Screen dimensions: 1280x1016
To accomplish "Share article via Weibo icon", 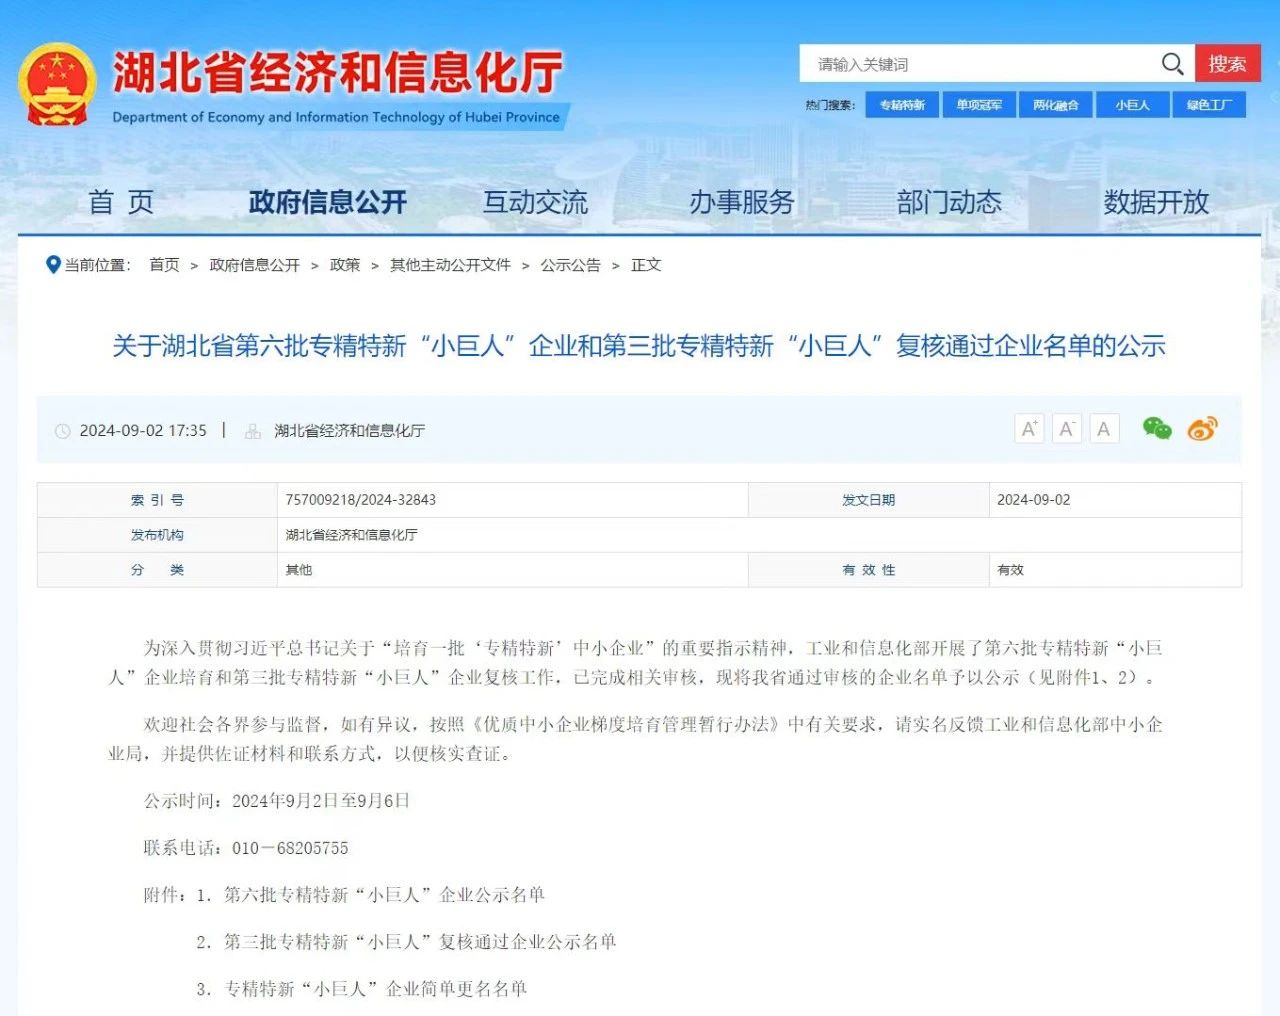I will 1202,429.
